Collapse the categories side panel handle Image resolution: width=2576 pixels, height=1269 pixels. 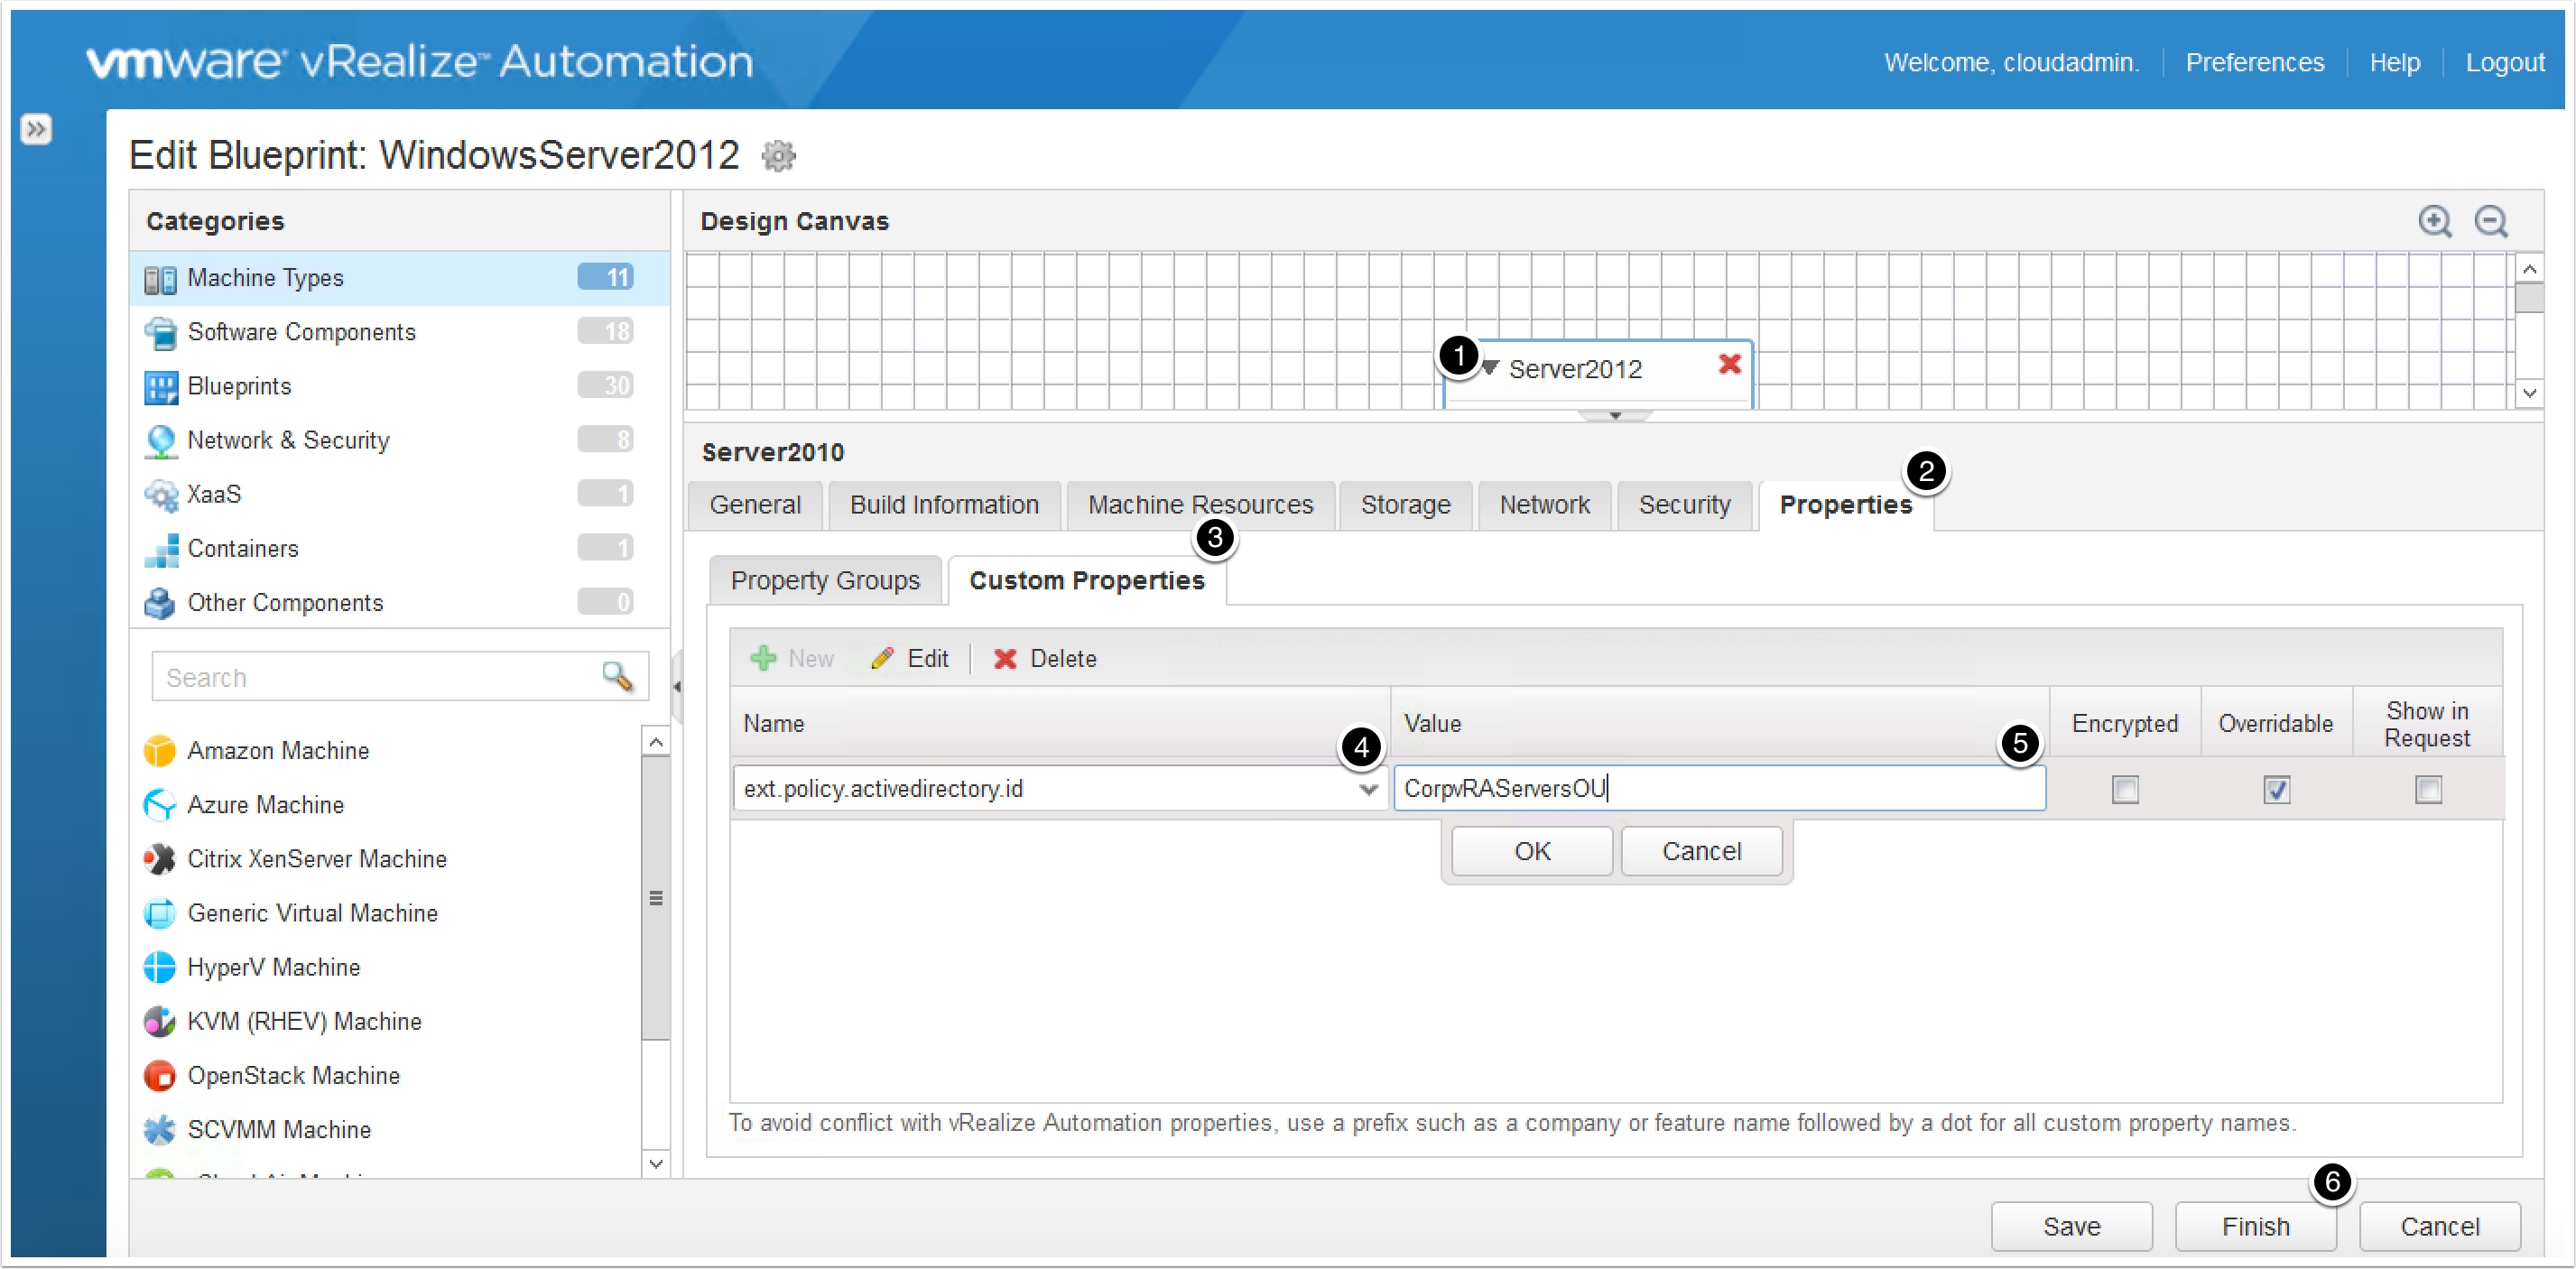[677, 687]
